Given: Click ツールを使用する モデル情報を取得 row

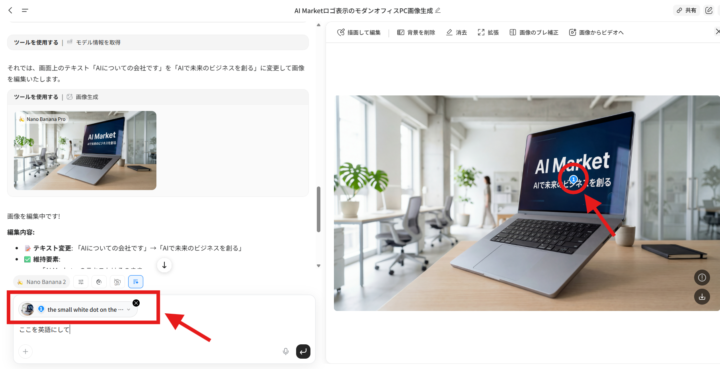Looking at the screenshot, I should (x=158, y=42).
